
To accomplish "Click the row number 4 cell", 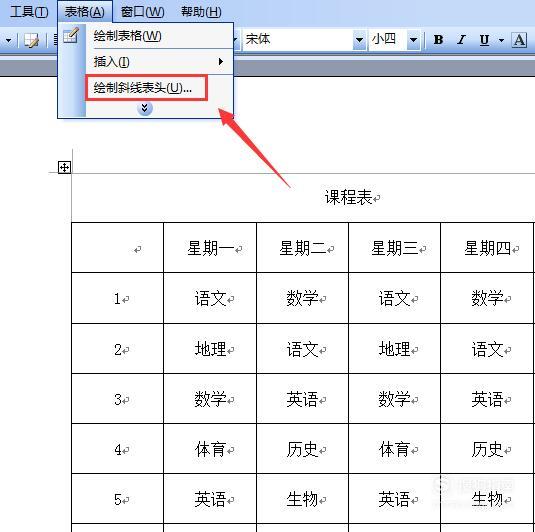I will tap(117, 449).
